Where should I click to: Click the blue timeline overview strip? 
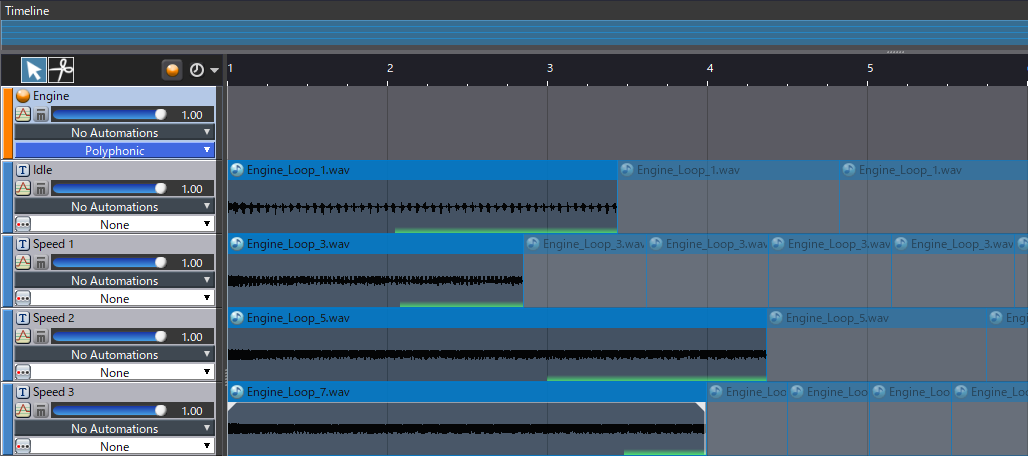click(514, 34)
